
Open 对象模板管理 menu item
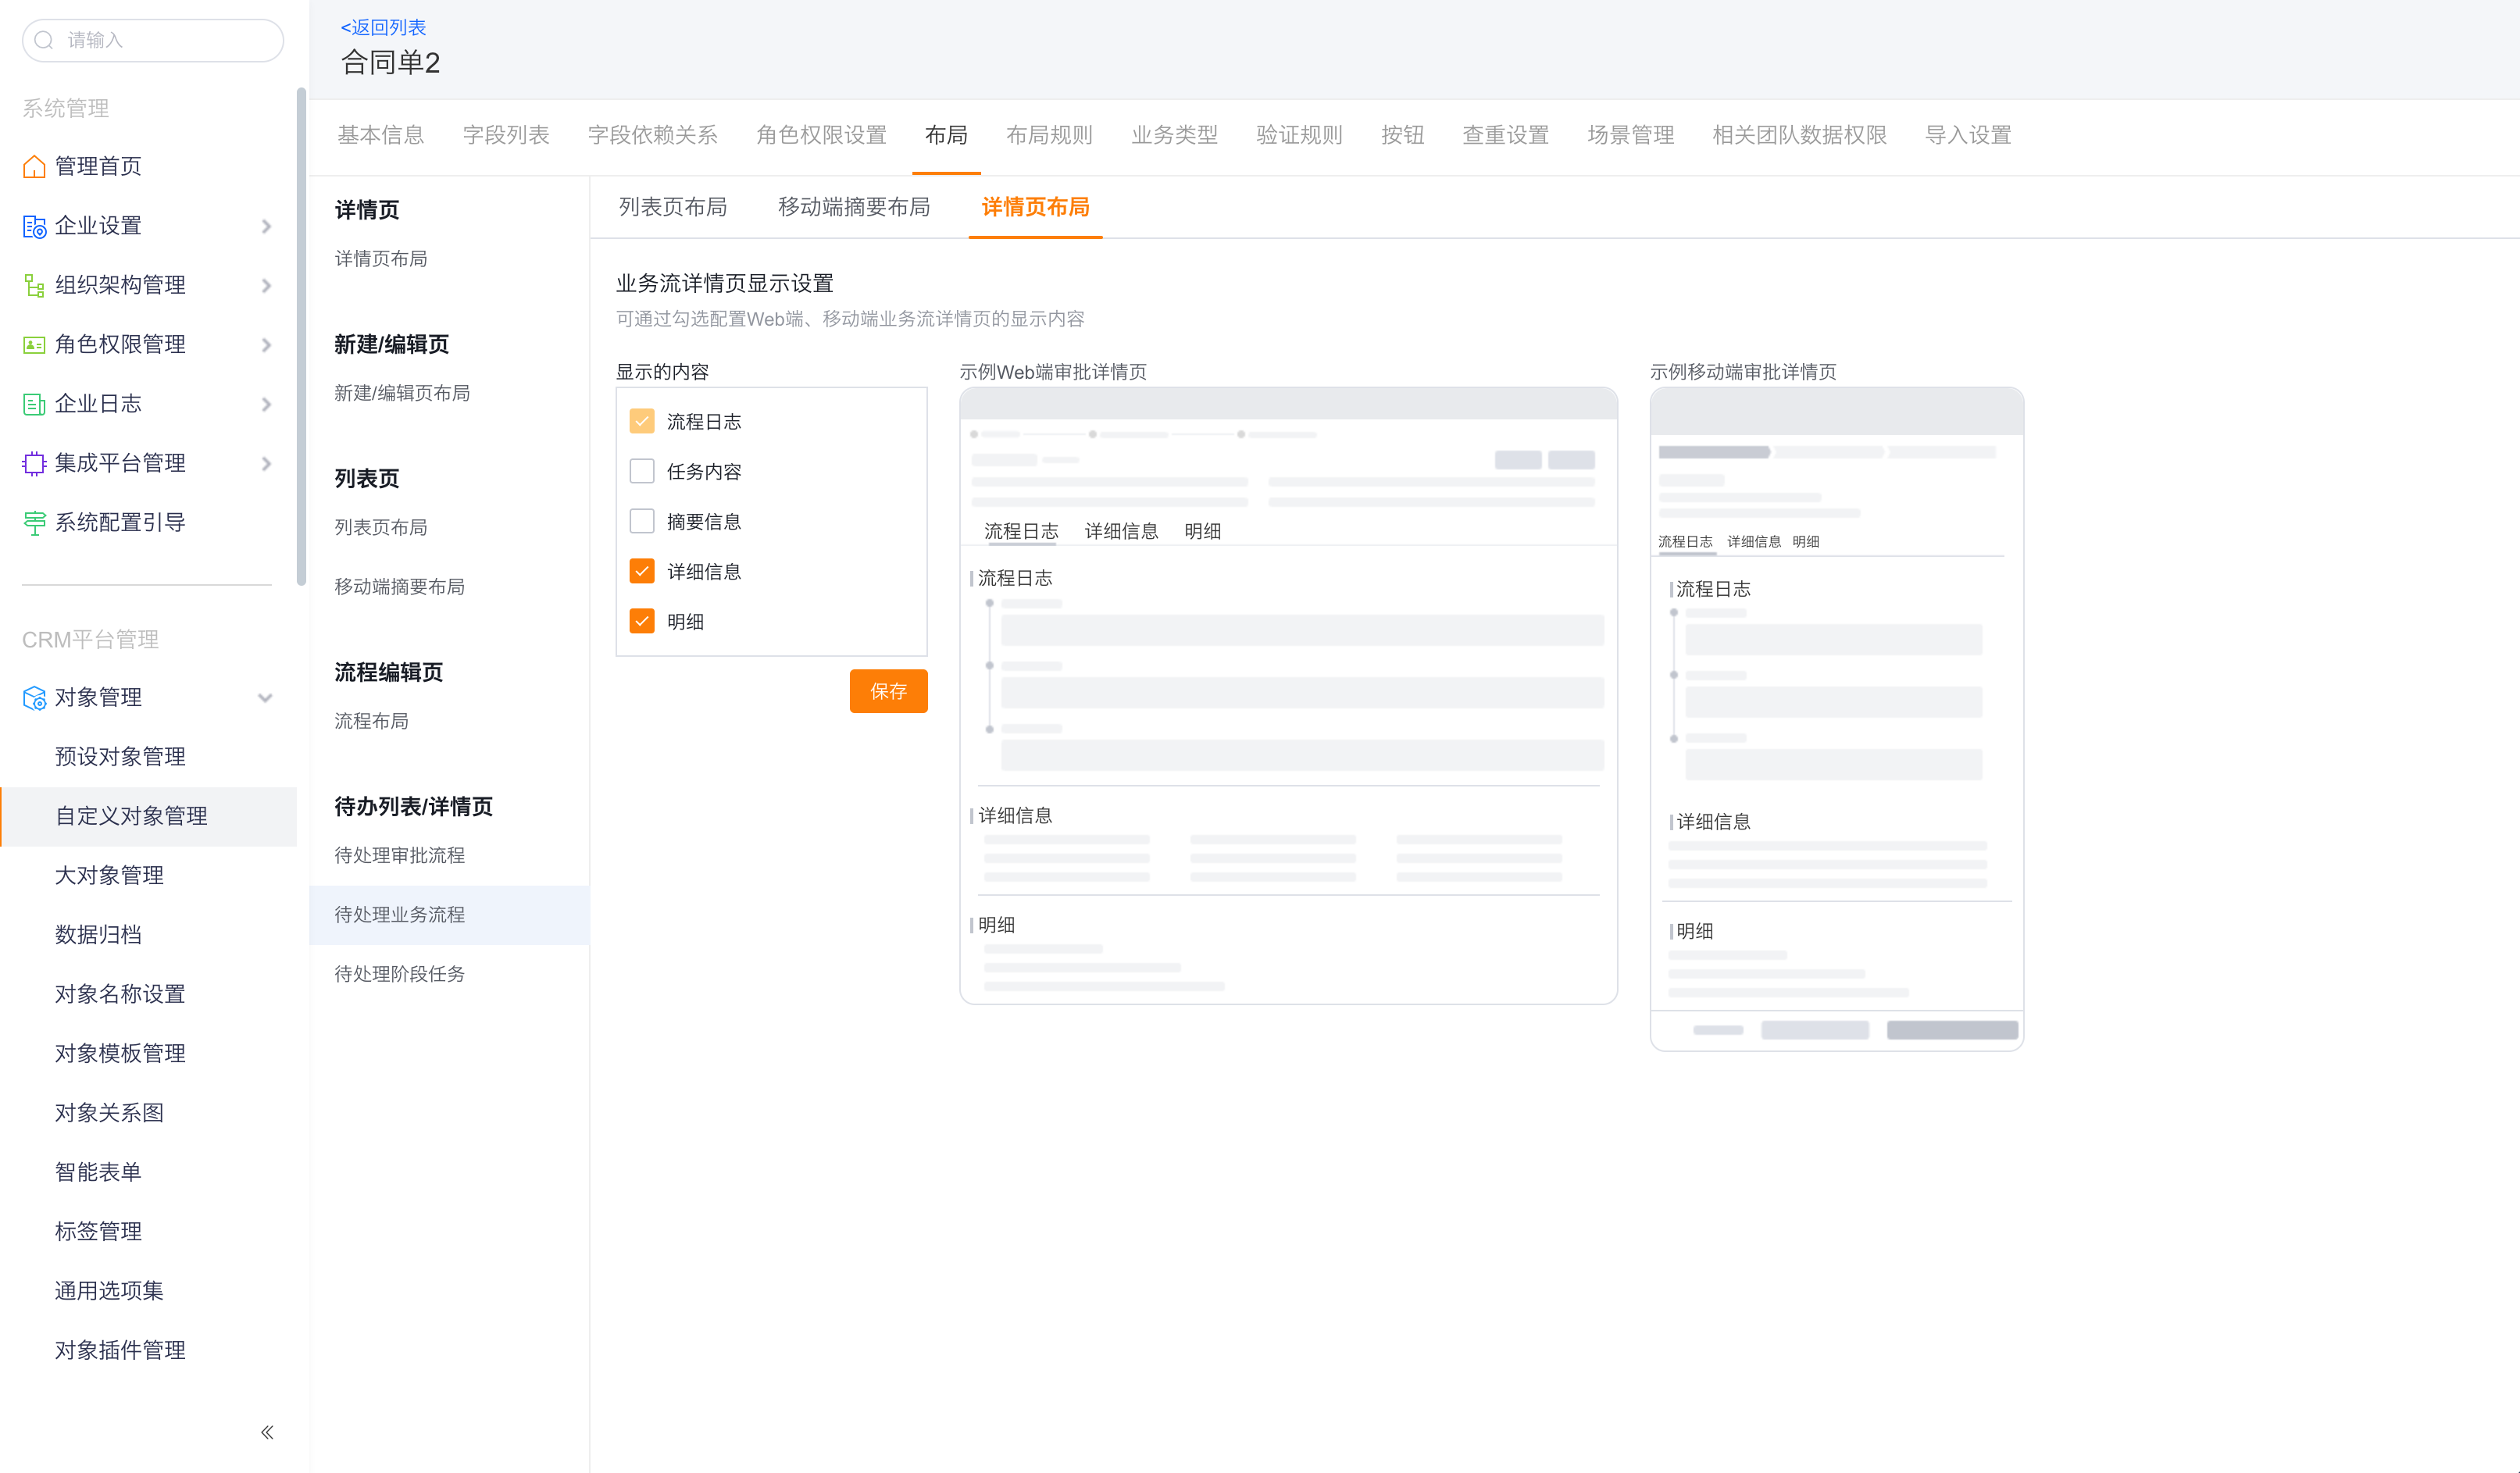(120, 1053)
